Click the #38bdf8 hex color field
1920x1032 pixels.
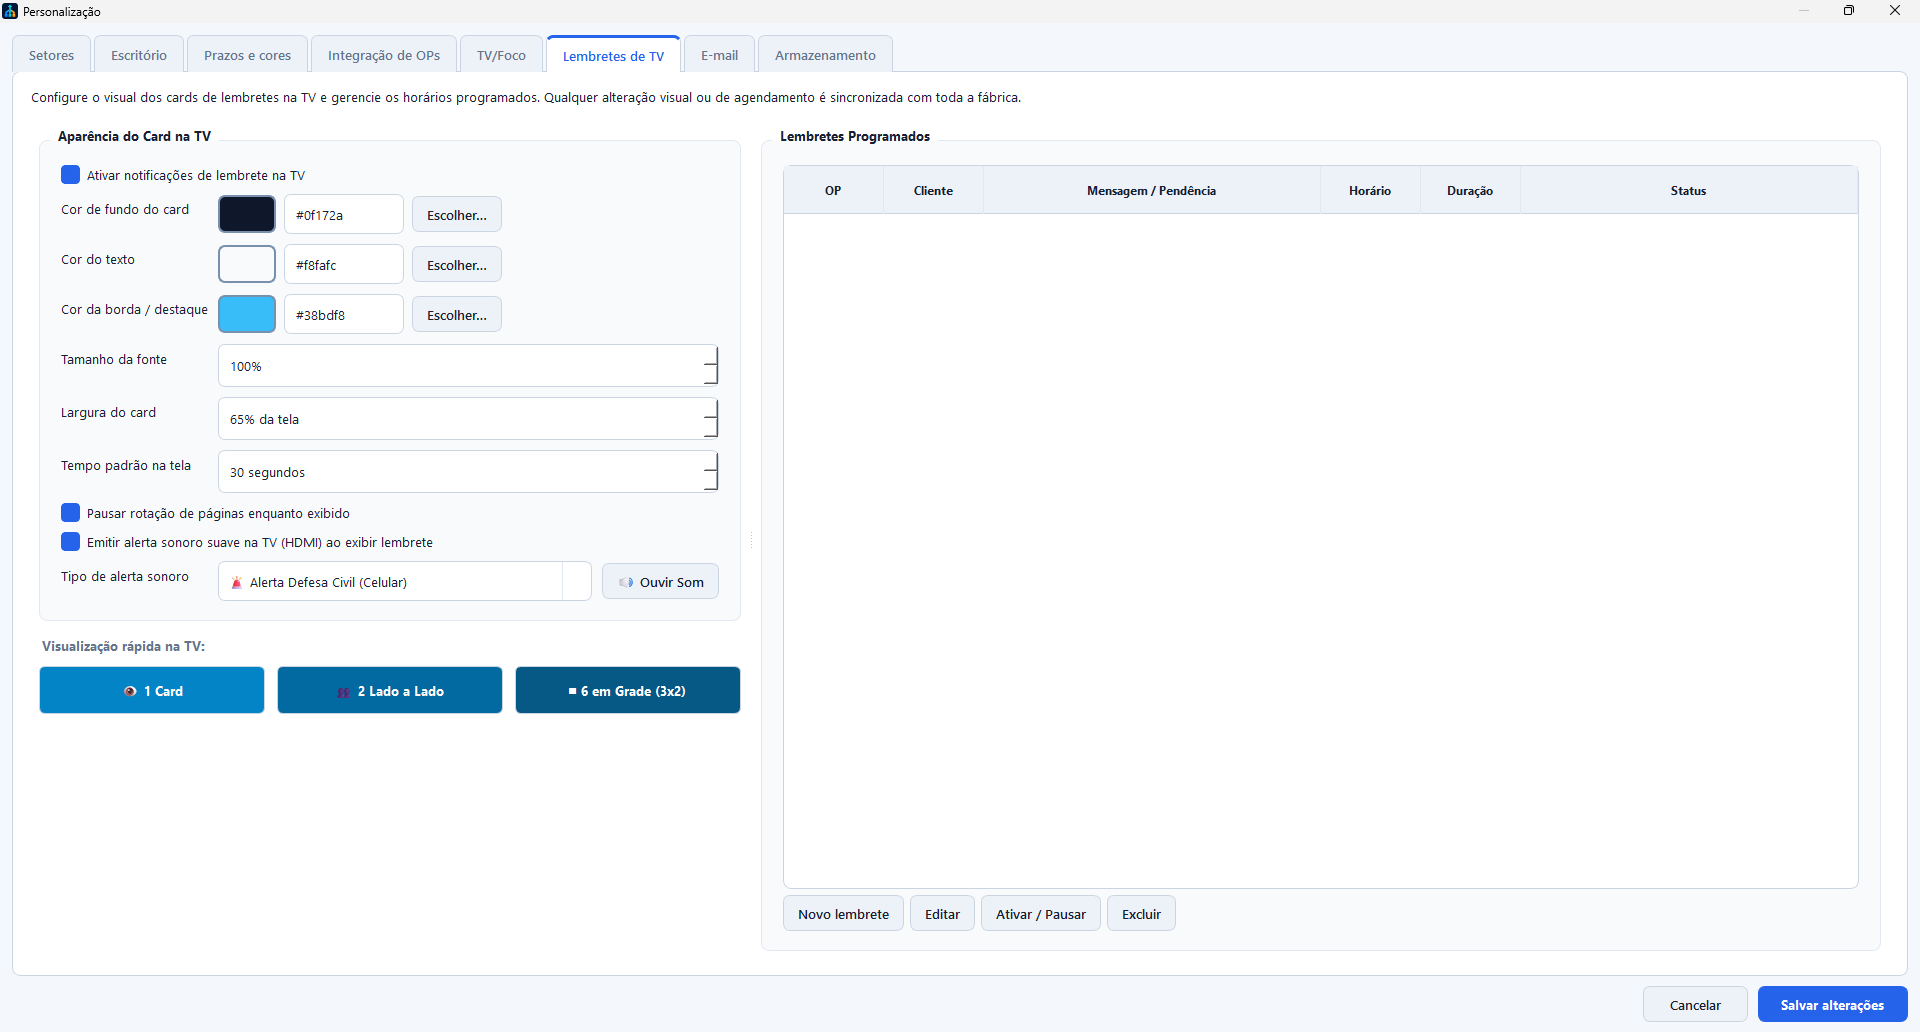click(344, 315)
